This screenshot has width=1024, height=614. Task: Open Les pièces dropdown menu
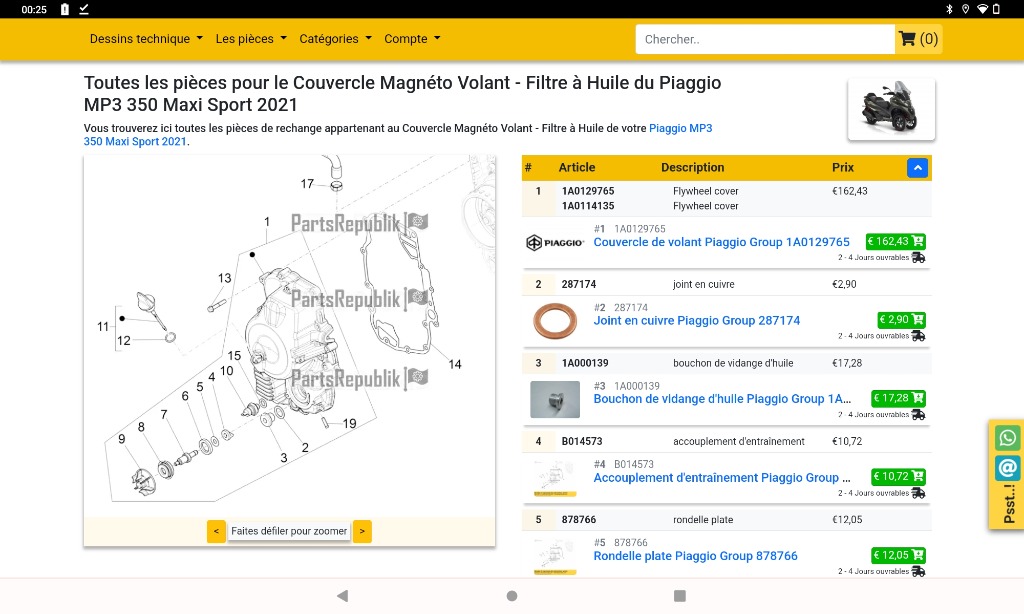click(x=251, y=39)
